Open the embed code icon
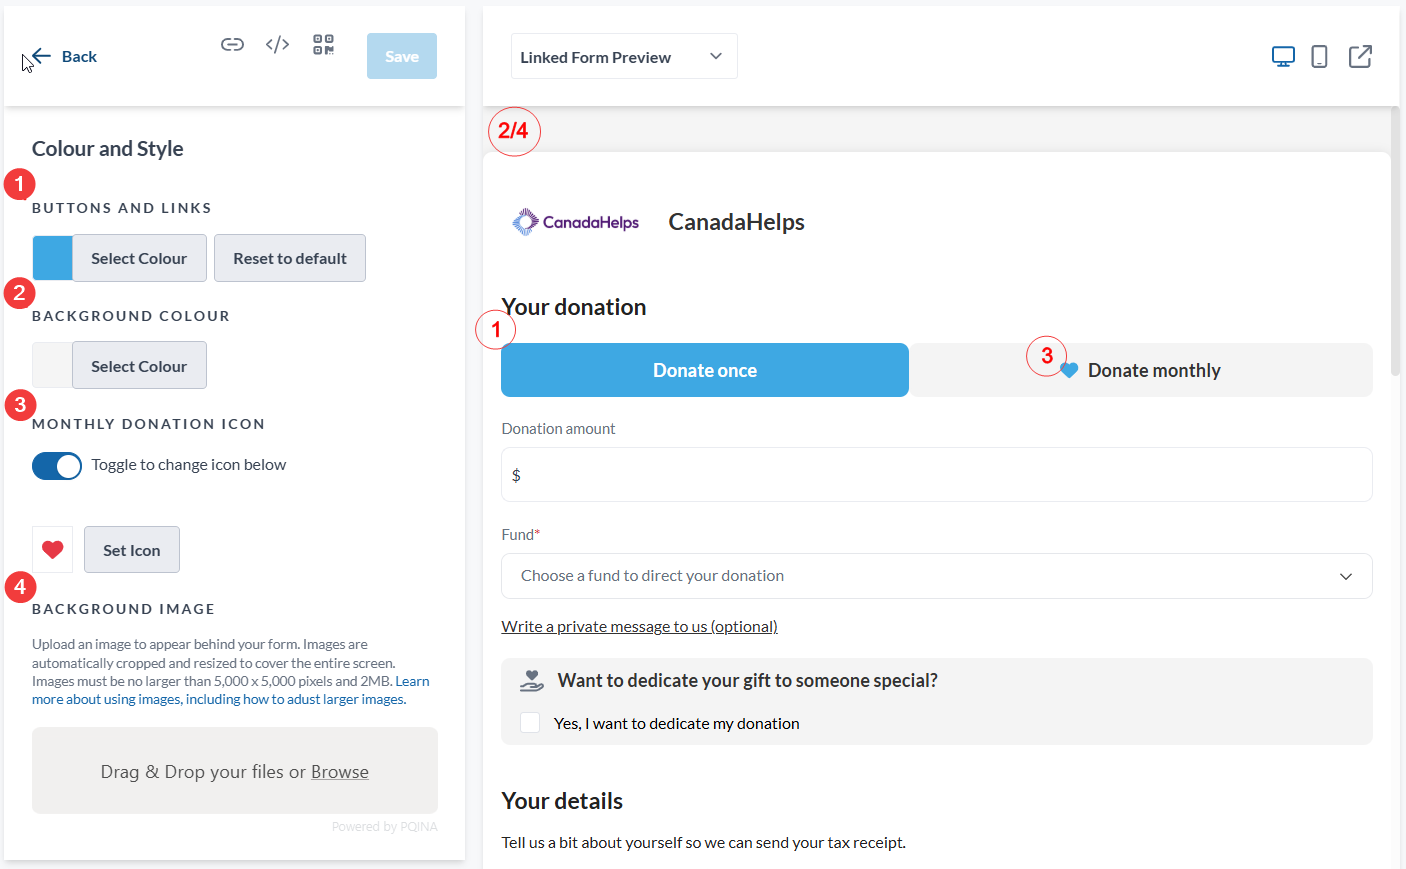The height and width of the screenshot is (869, 1406). coord(277,44)
